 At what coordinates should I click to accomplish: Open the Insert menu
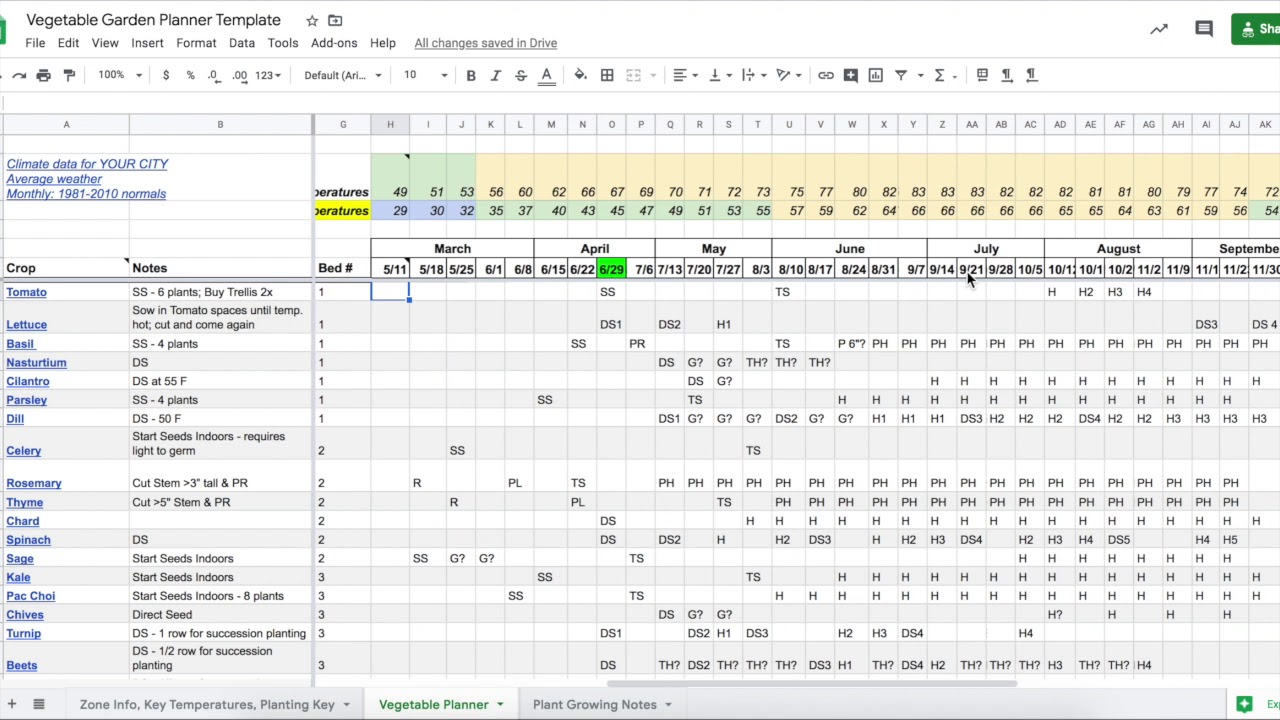point(147,43)
